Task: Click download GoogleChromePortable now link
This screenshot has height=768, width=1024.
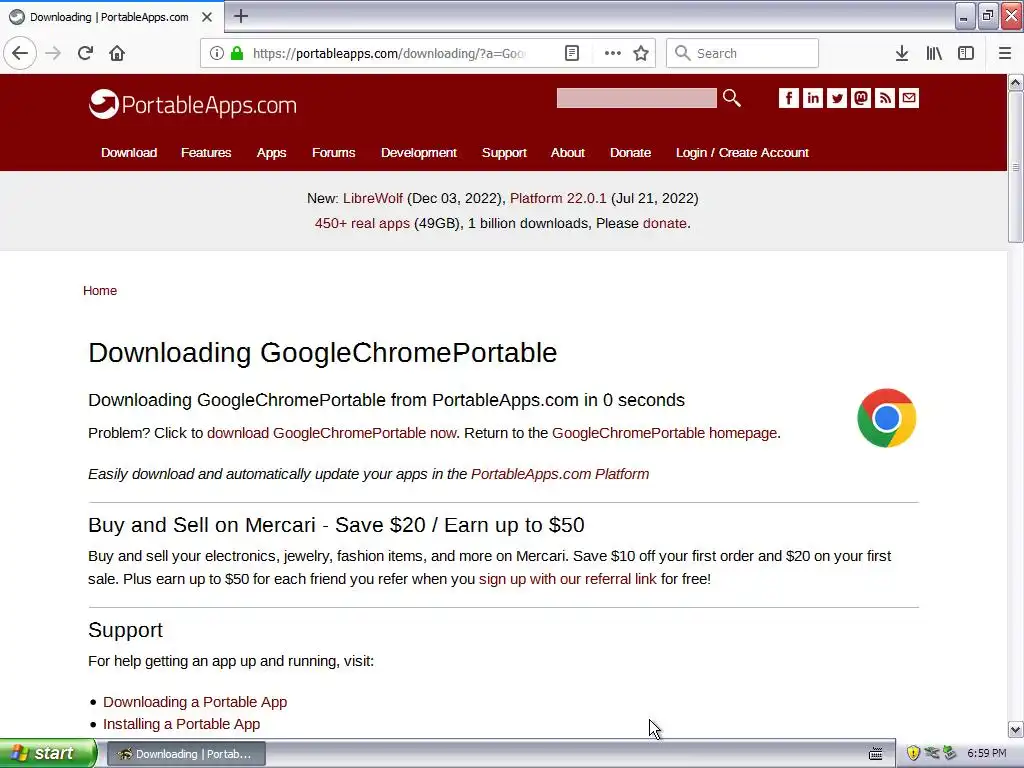Action: [331, 433]
